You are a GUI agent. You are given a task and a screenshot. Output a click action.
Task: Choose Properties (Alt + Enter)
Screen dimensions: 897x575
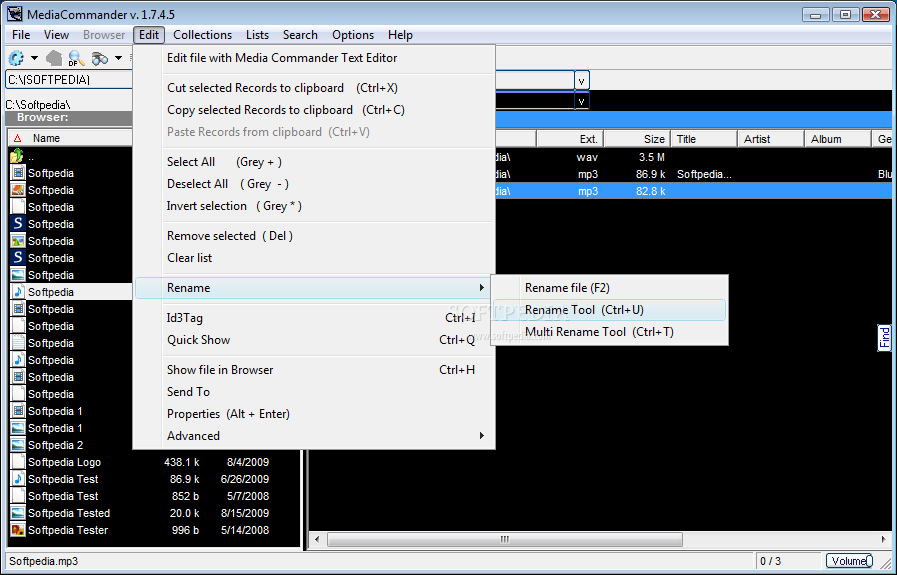[315, 414]
